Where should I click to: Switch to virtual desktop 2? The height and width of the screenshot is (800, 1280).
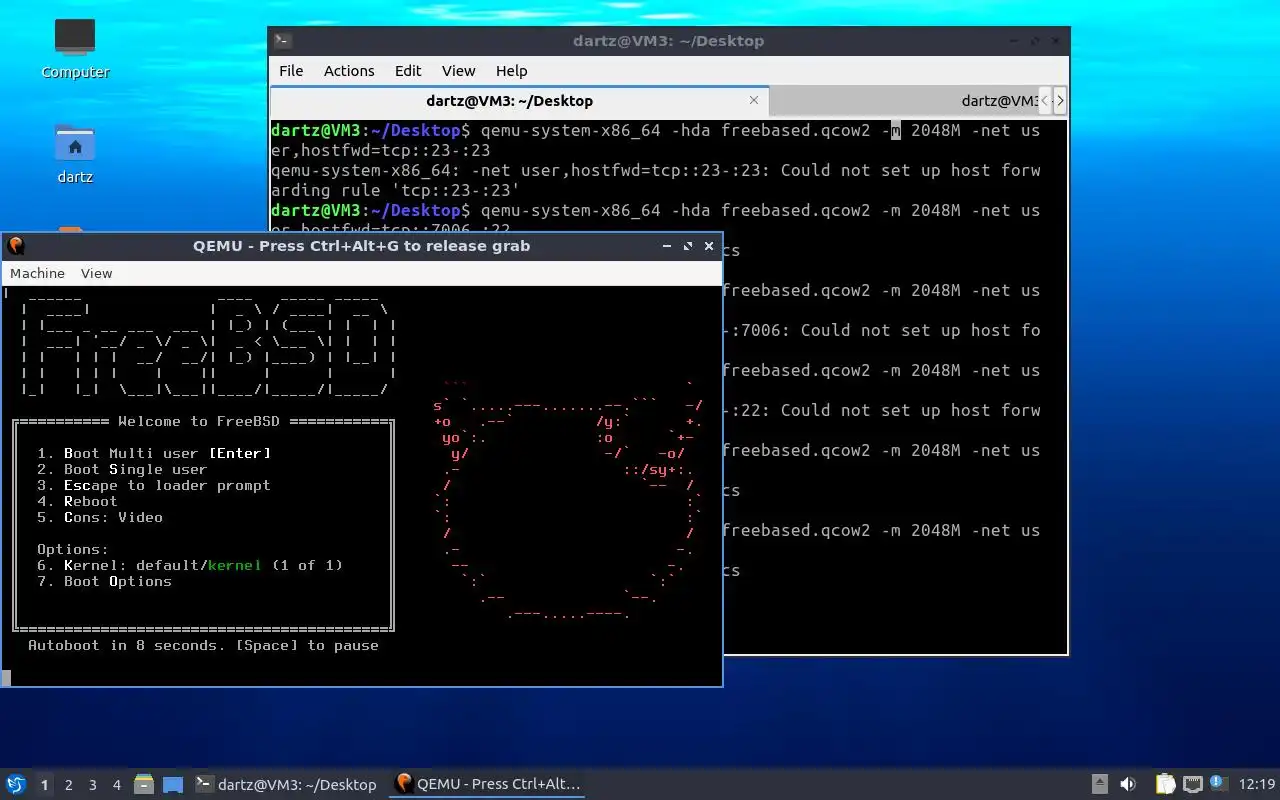click(68, 785)
